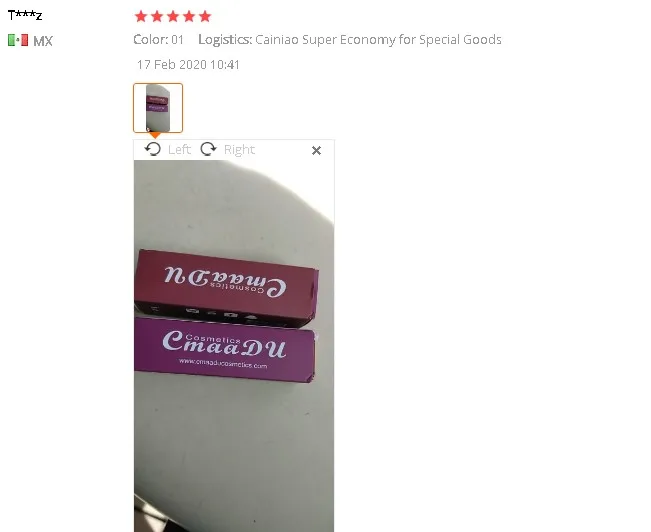
Task: Click the "Left" rotate text label
Action: [x=179, y=150]
